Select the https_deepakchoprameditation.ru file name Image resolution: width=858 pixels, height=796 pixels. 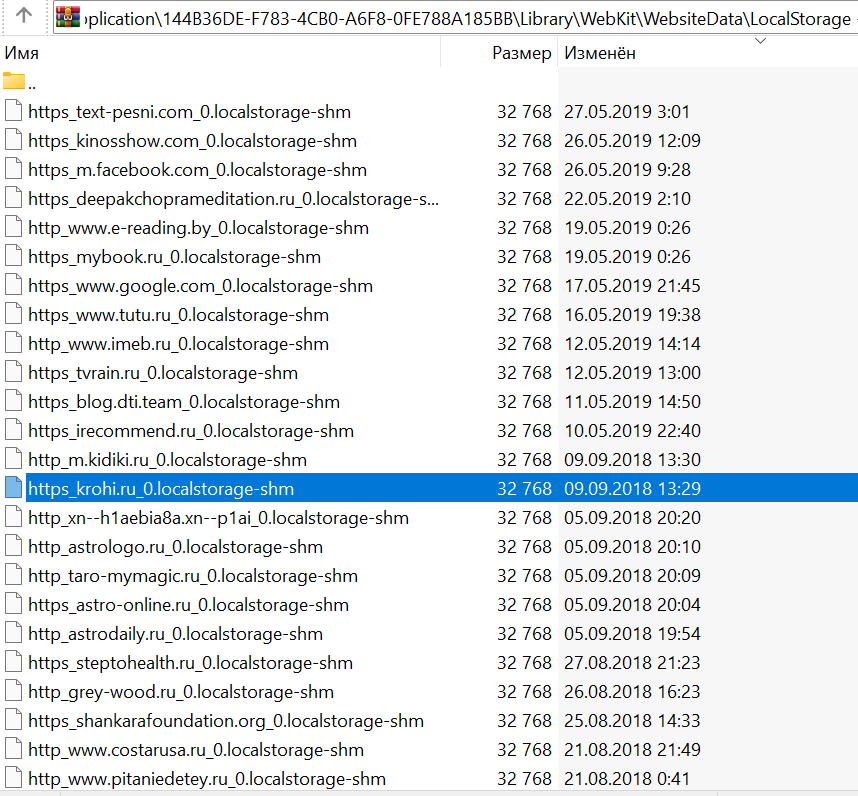coord(233,199)
